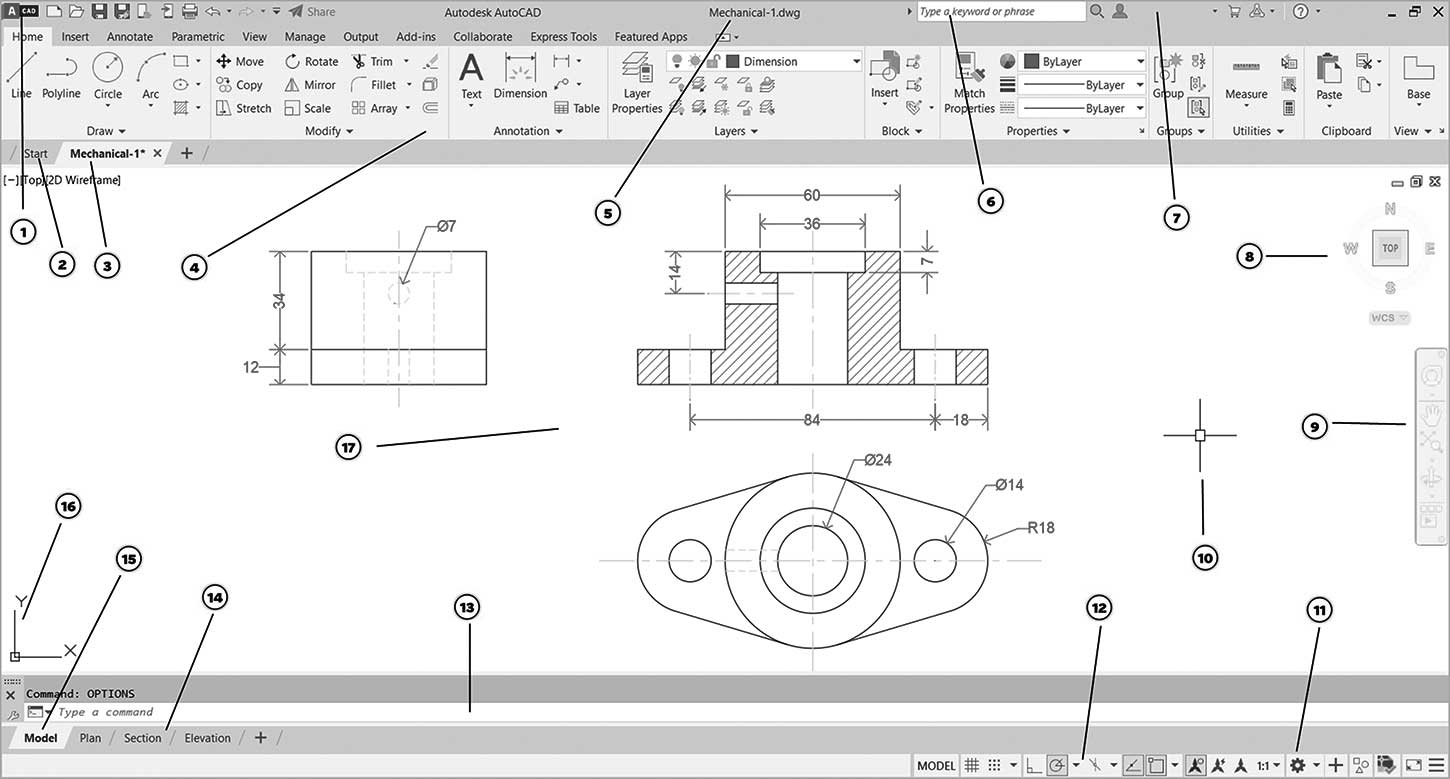Activate the Array command
This screenshot has width=1450, height=779.
tap(375, 108)
